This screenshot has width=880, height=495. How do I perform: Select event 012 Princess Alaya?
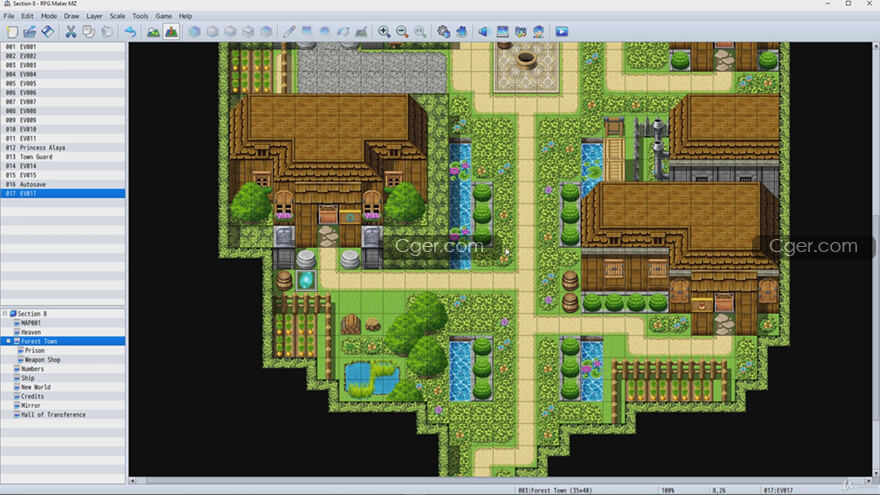click(x=63, y=148)
